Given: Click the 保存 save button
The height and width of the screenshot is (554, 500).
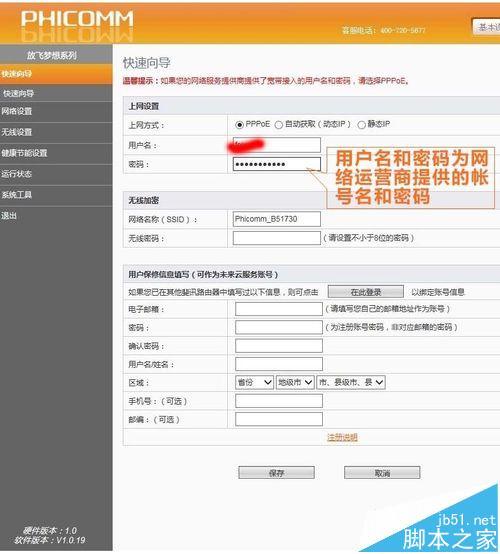Looking at the screenshot, I should pos(276,473).
